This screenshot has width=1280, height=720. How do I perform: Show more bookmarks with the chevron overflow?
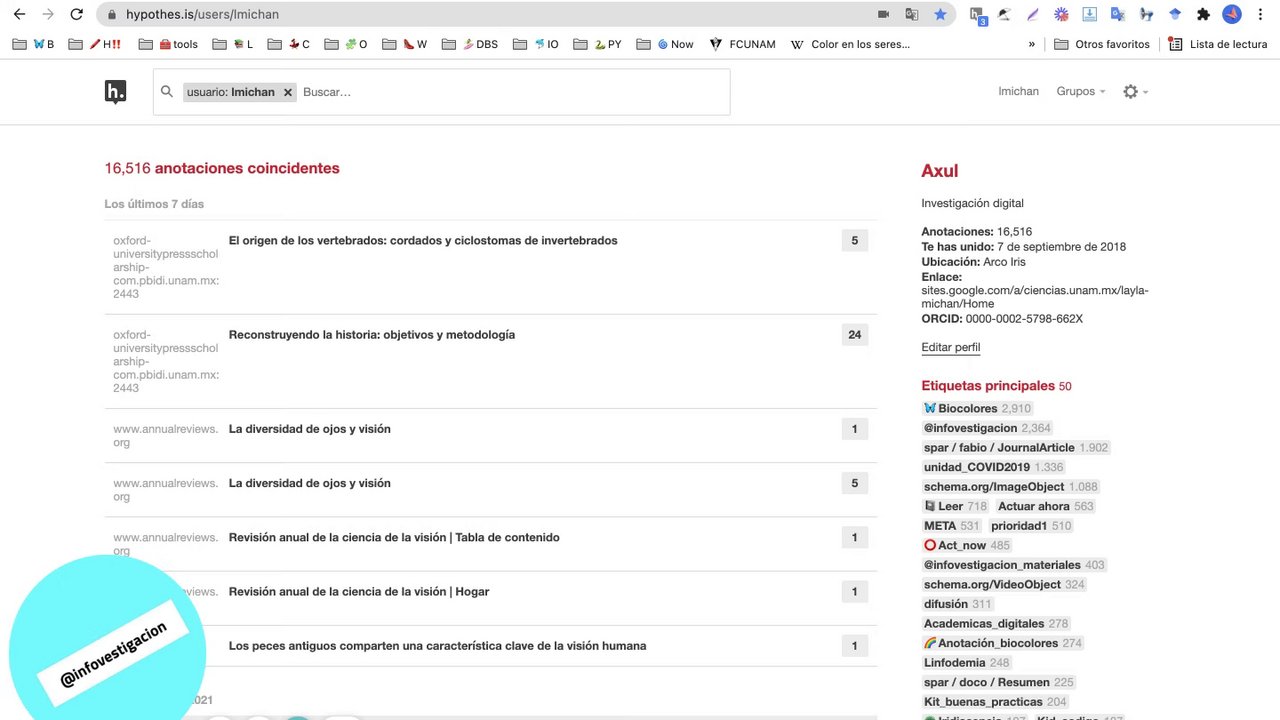coord(1032,44)
